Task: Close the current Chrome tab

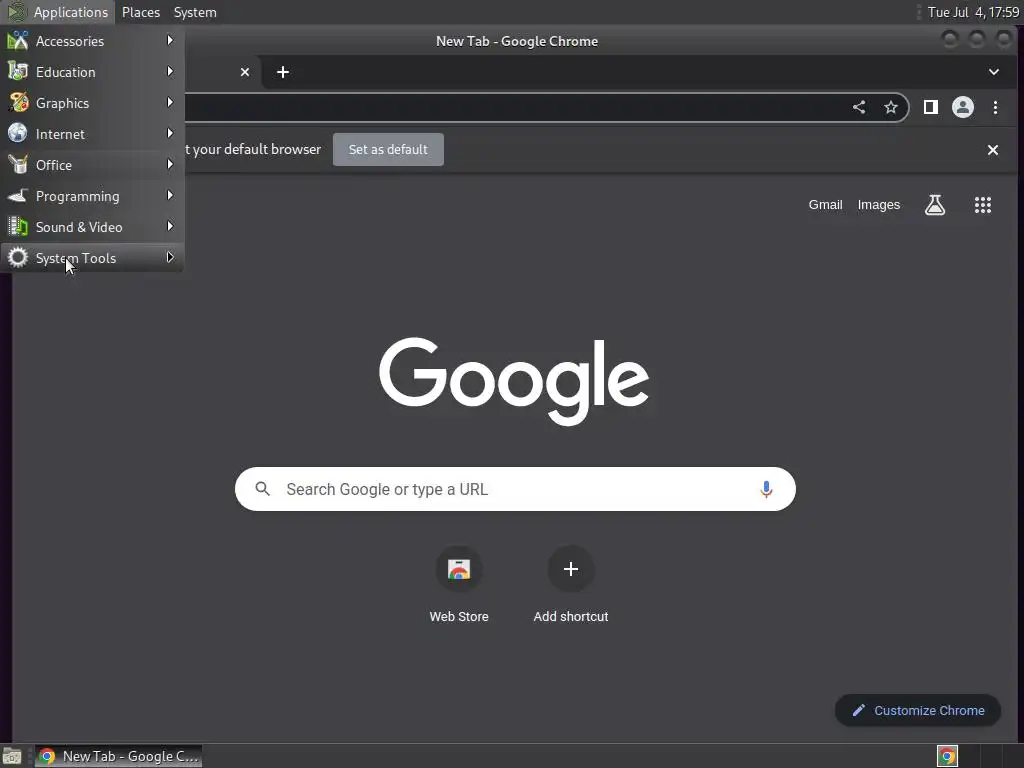Action: [245, 72]
